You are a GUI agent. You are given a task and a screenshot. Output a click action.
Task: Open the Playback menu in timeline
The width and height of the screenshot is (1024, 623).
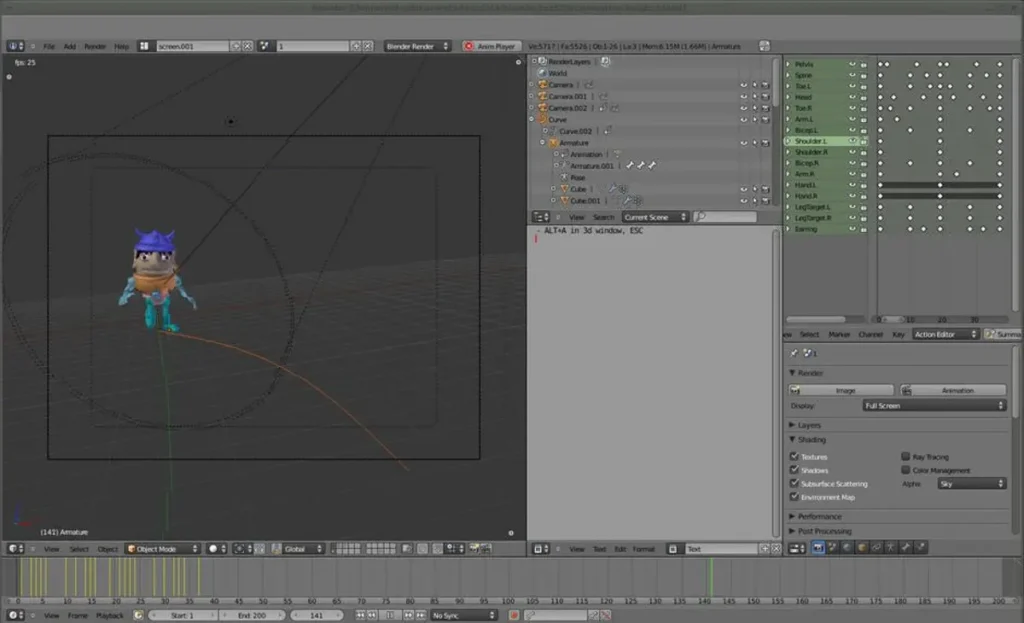110,615
